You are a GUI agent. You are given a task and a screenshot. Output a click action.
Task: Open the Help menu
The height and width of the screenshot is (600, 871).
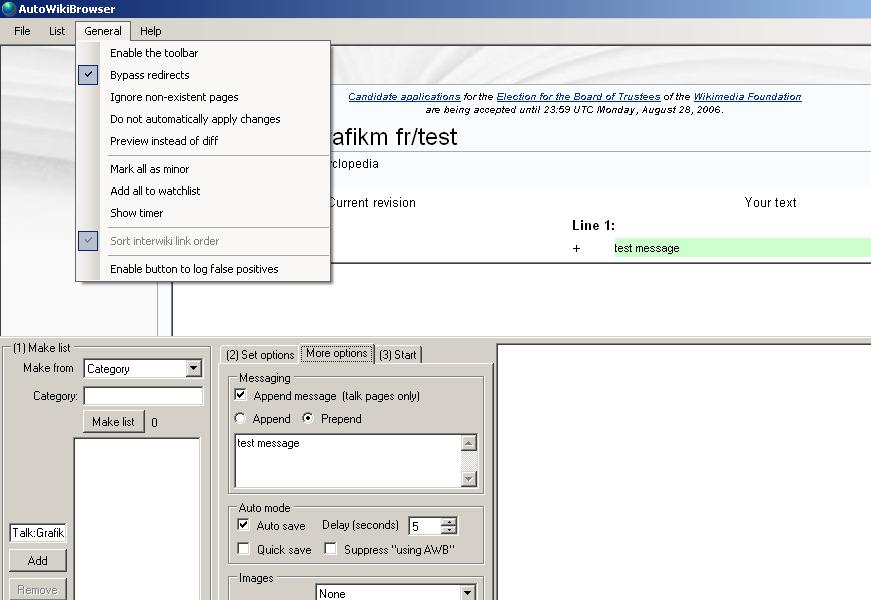coord(150,31)
